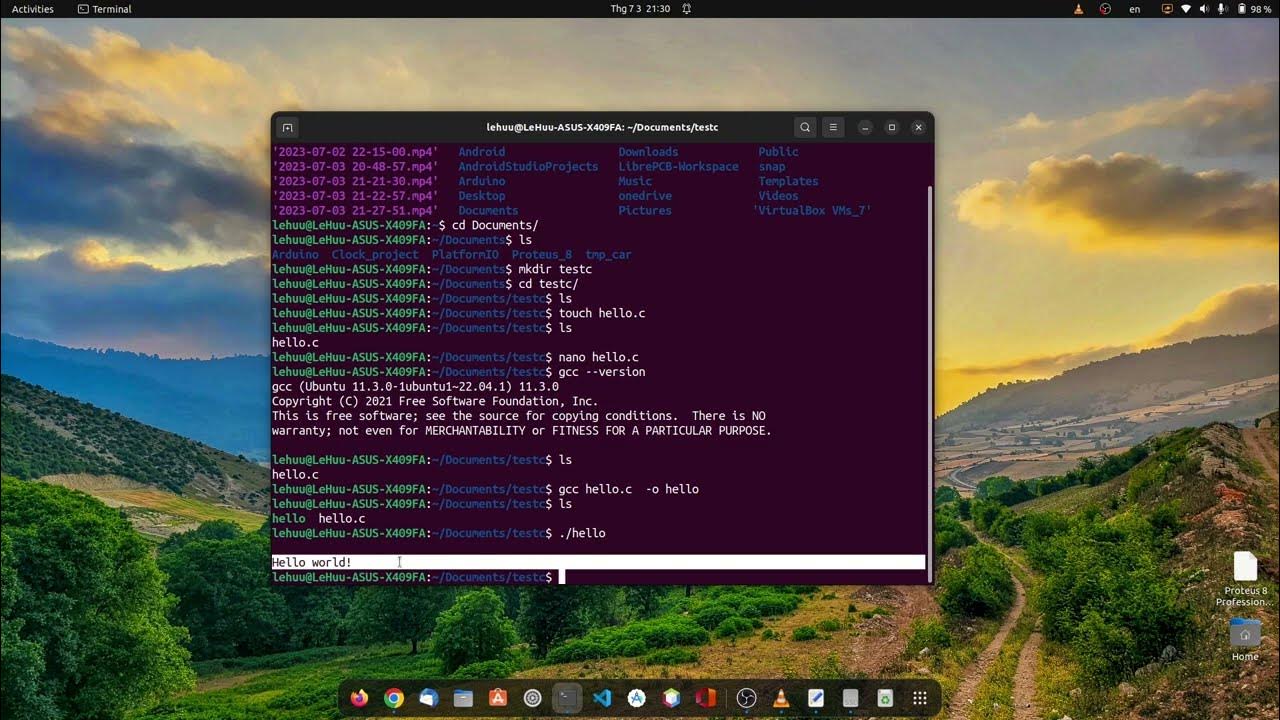The image size is (1280, 720).
Task: Open the Proteus 8 Professional desktop icon
Action: 1245,579
